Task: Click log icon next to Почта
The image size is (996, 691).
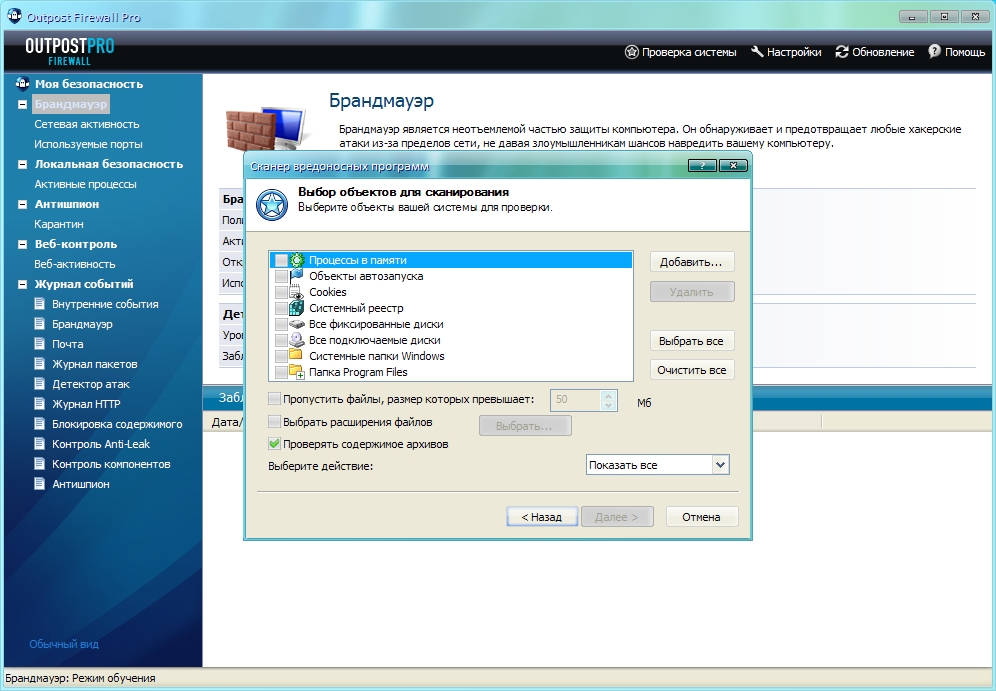Action: click(39, 344)
